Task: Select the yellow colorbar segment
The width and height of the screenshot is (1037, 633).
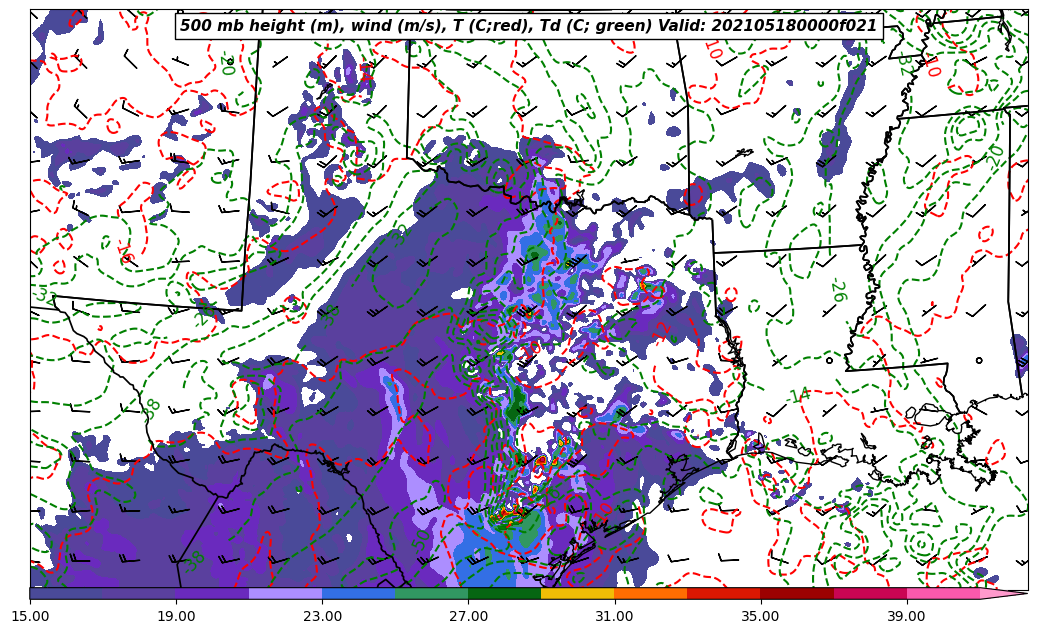Action: [x=577, y=593]
